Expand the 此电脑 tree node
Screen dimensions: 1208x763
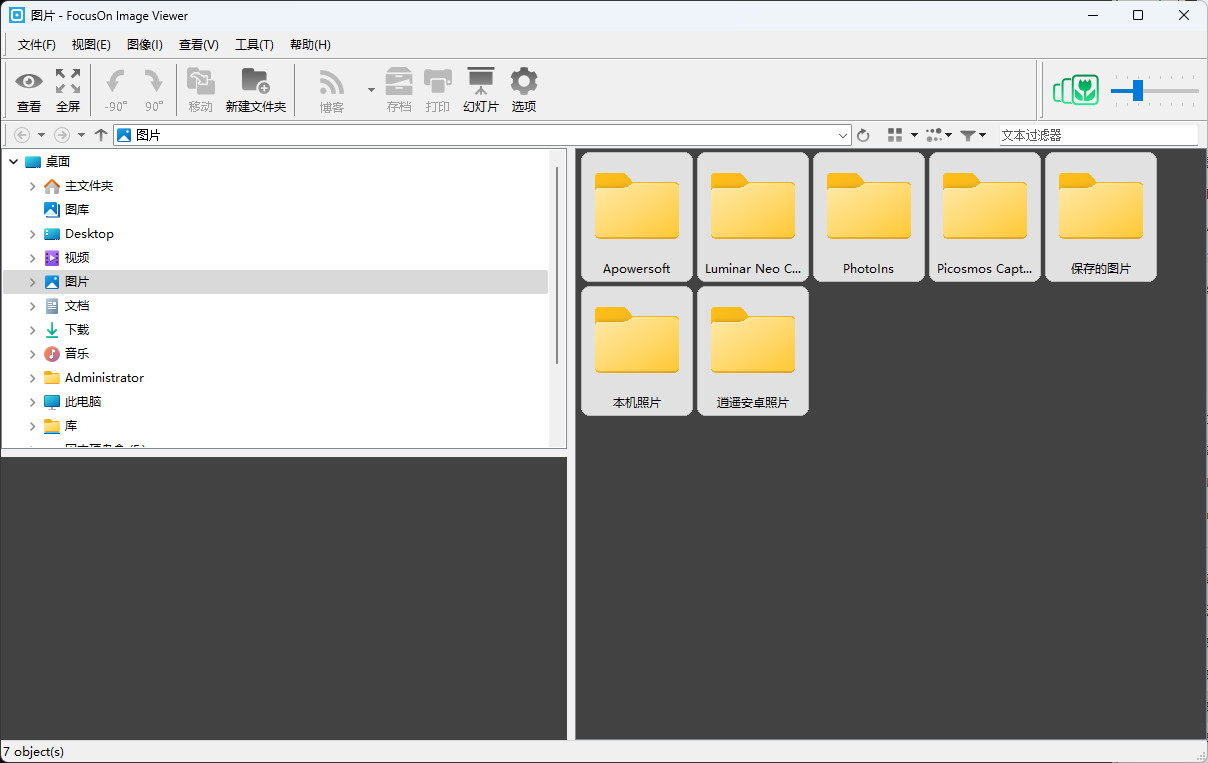click(x=32, y=402)
